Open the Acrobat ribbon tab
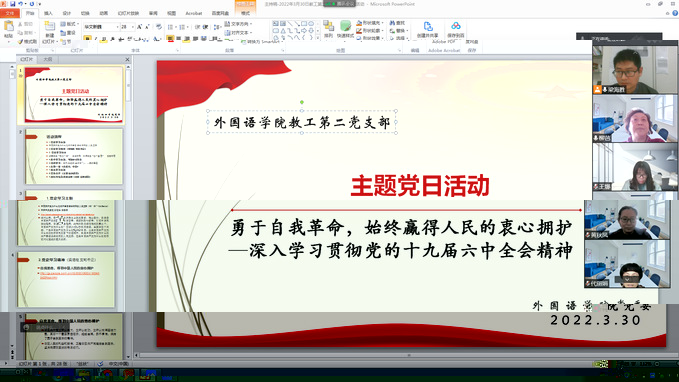The image size is (679, 382). click(x=194, y=13)
